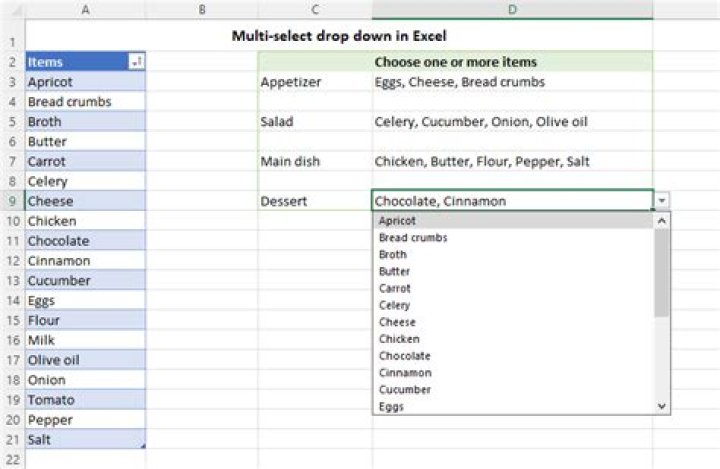The image size is (720, 469).
Task: Select column A header
Action: click(84, 10)
